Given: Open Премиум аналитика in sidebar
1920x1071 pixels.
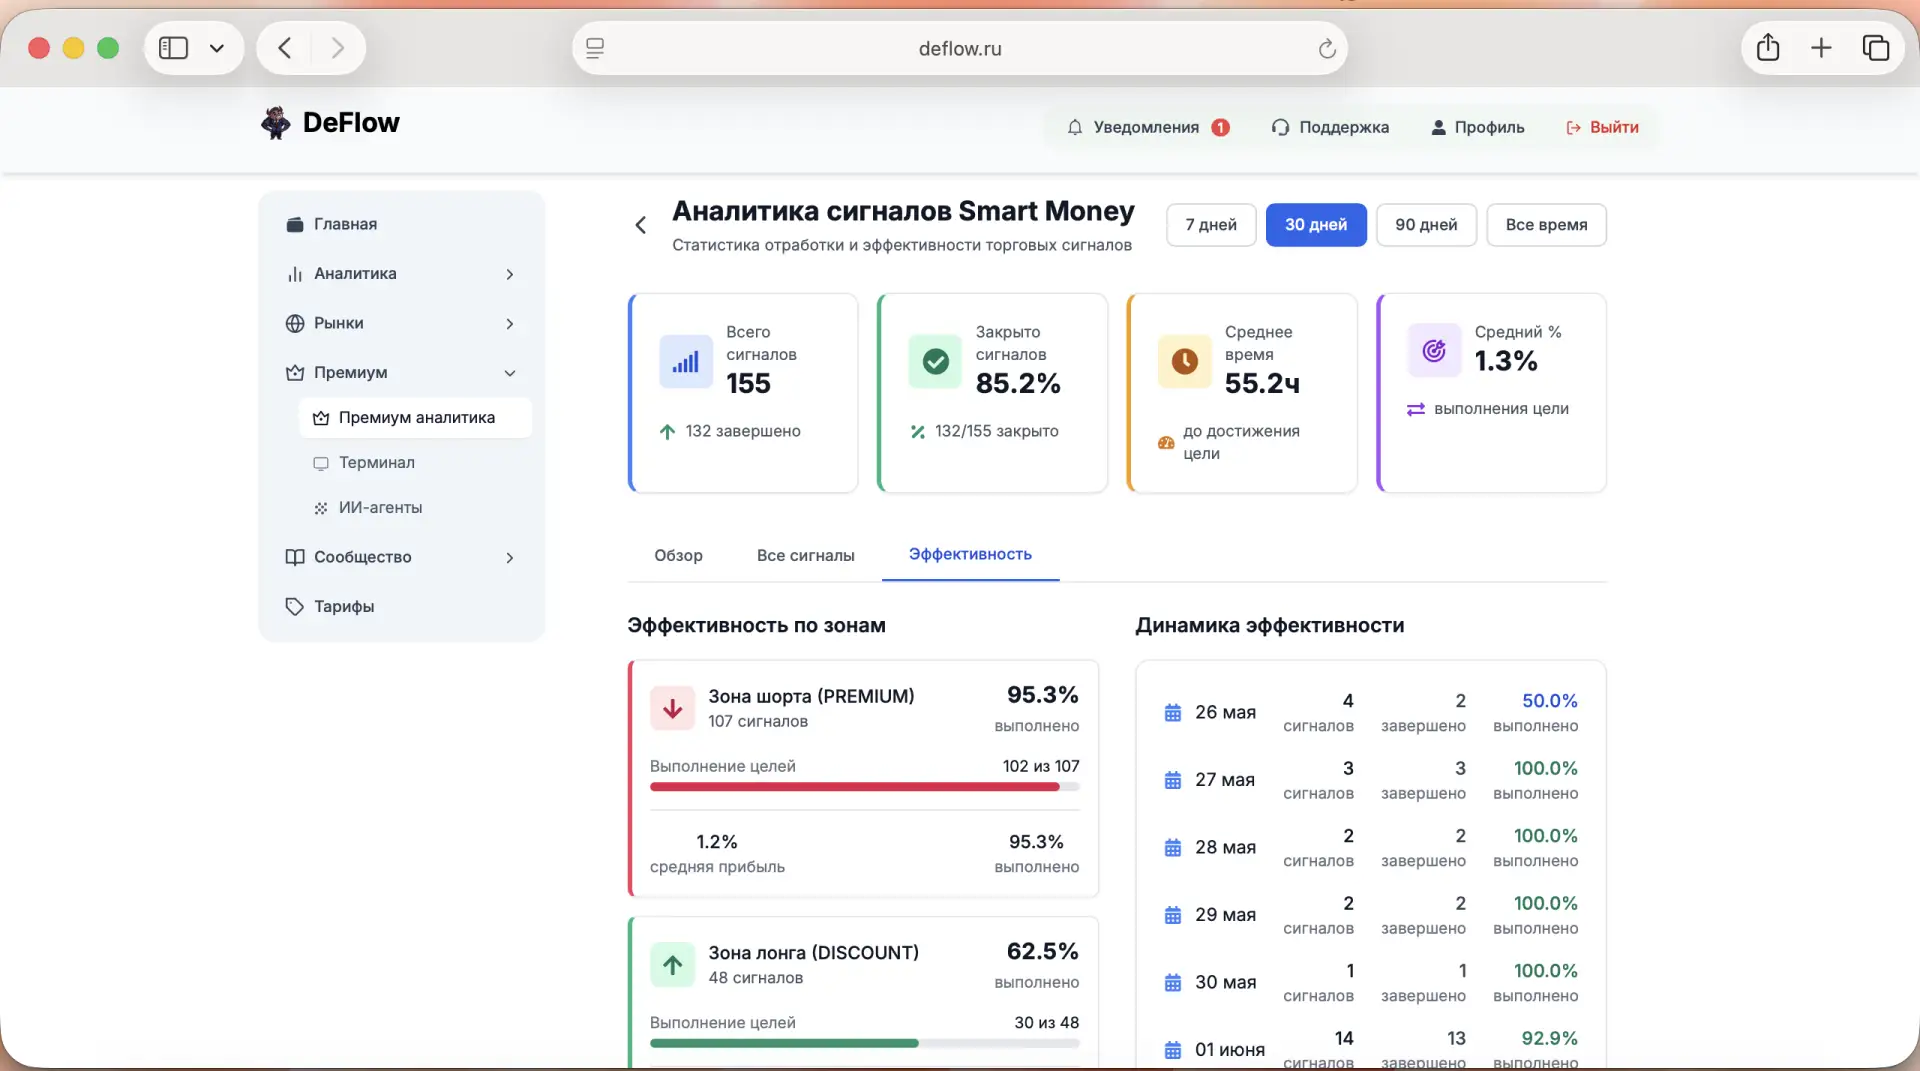Looking at the screenshot, I should [x=415, y=418].
